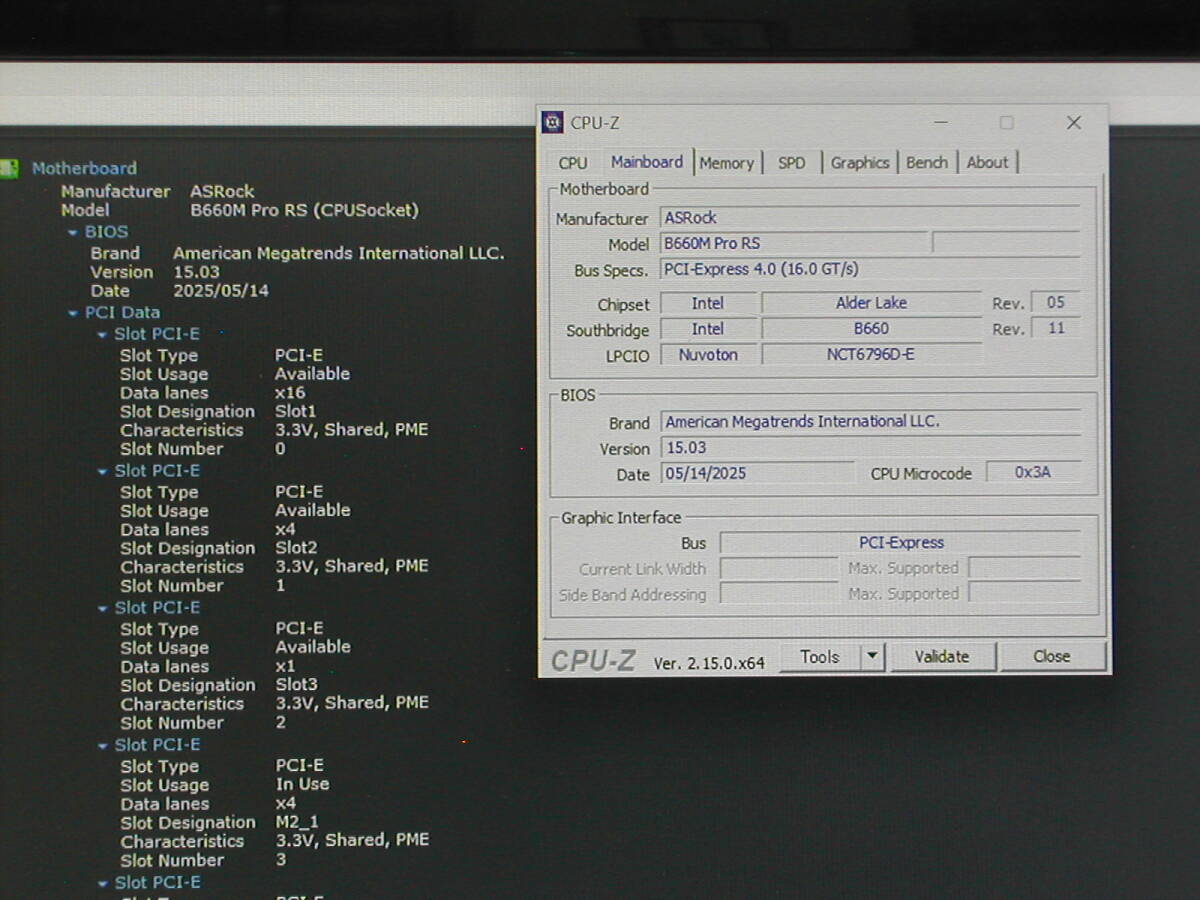Click the Slot Number 3 row
The width and height of the screenshot is (1200, 900).
coord(203,861)
